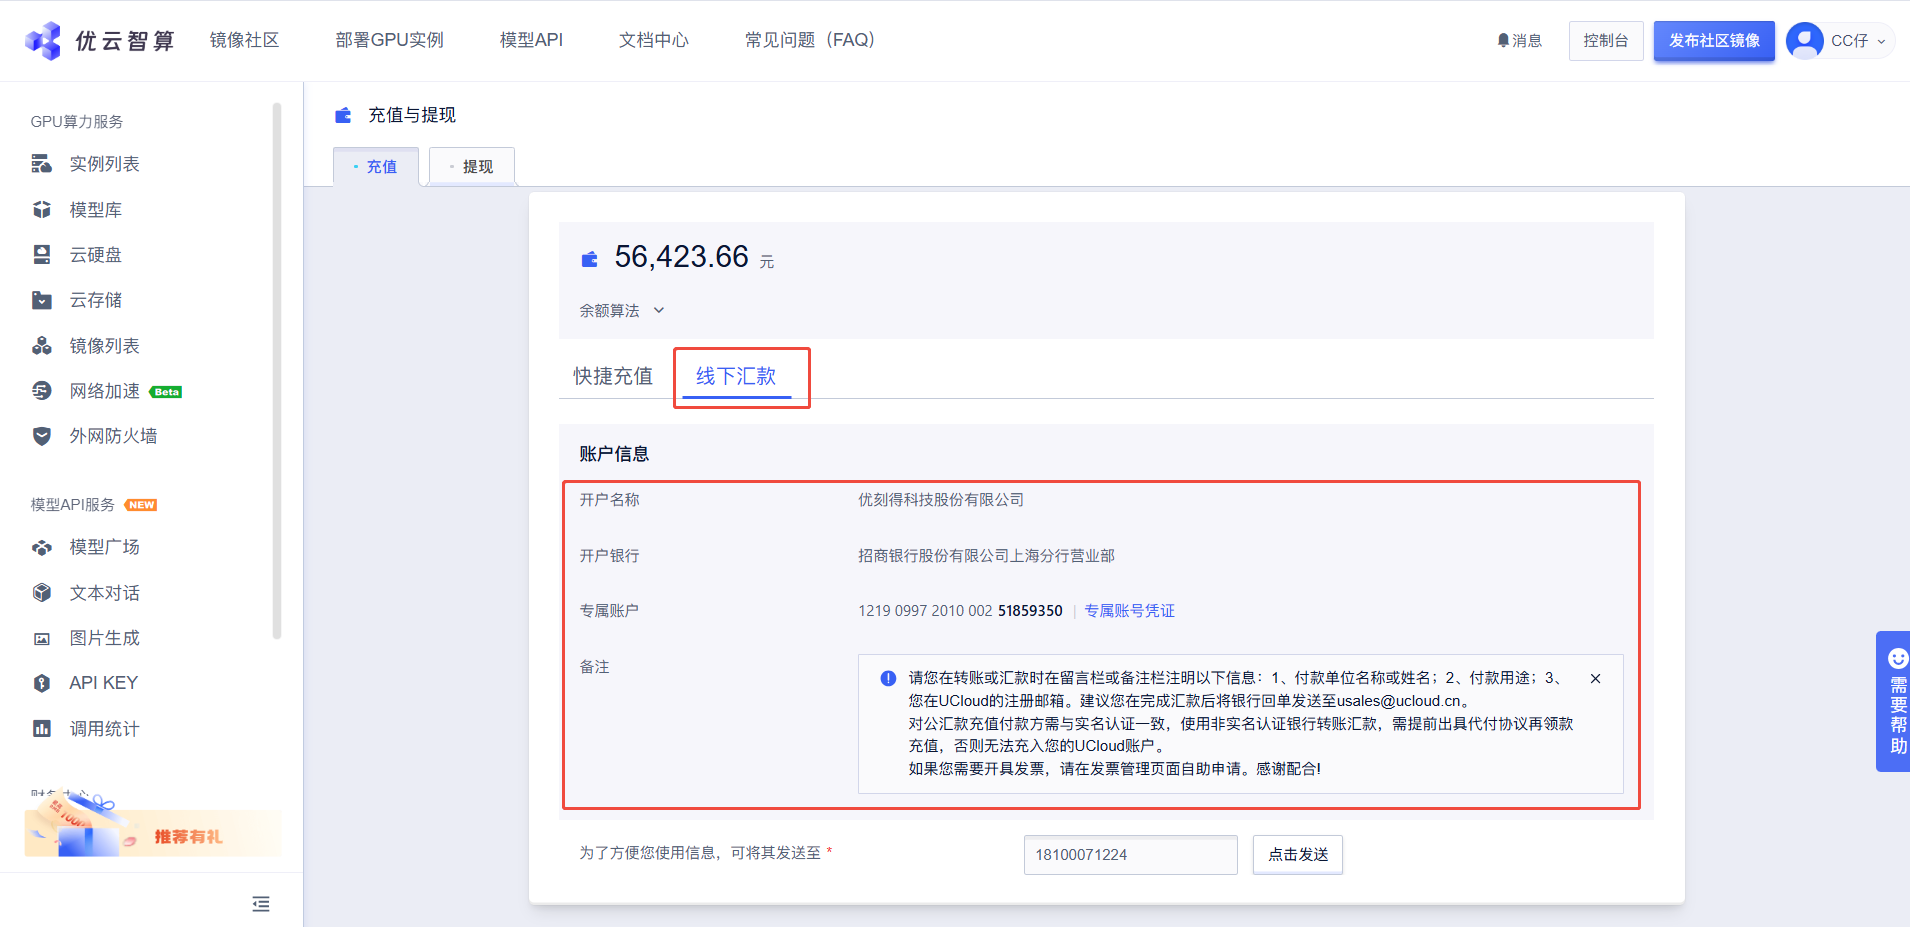1910x927 pixels.
Task: Click the 模型库 cube icon
Action: [42, 210]
